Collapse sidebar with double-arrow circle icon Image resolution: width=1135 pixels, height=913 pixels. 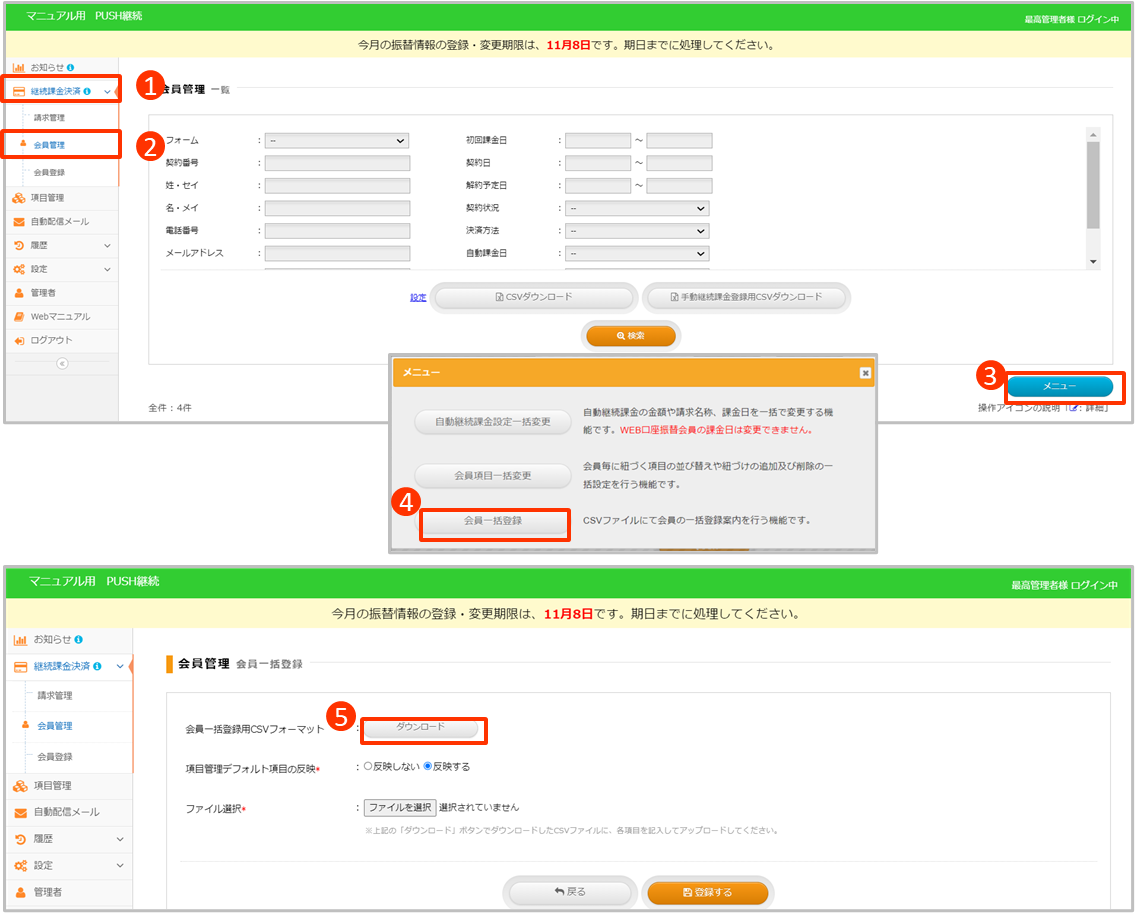(62, 364)
